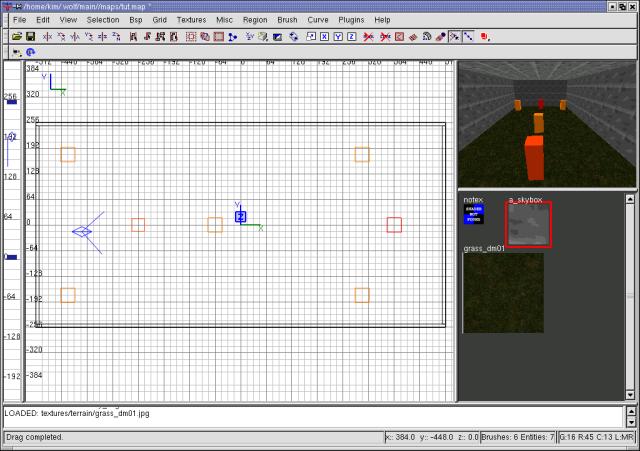Toggle the Z axis scale lock
This screenshot has width=640, height=451.
351,37
